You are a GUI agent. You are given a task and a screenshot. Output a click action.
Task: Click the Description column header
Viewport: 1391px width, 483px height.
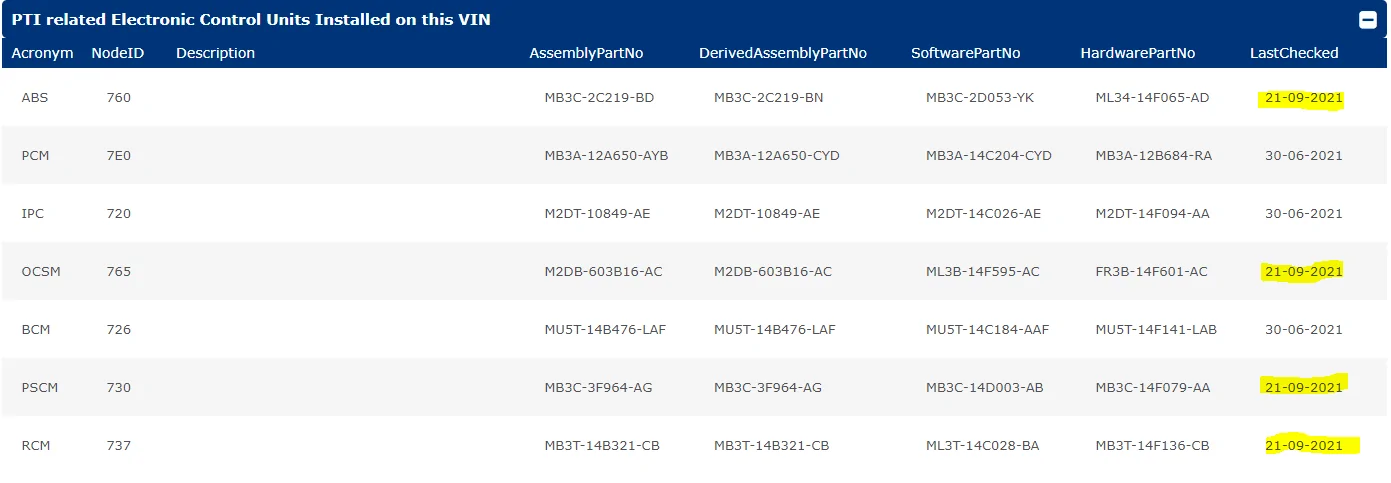pyautogui.click(x=215, y=53)
